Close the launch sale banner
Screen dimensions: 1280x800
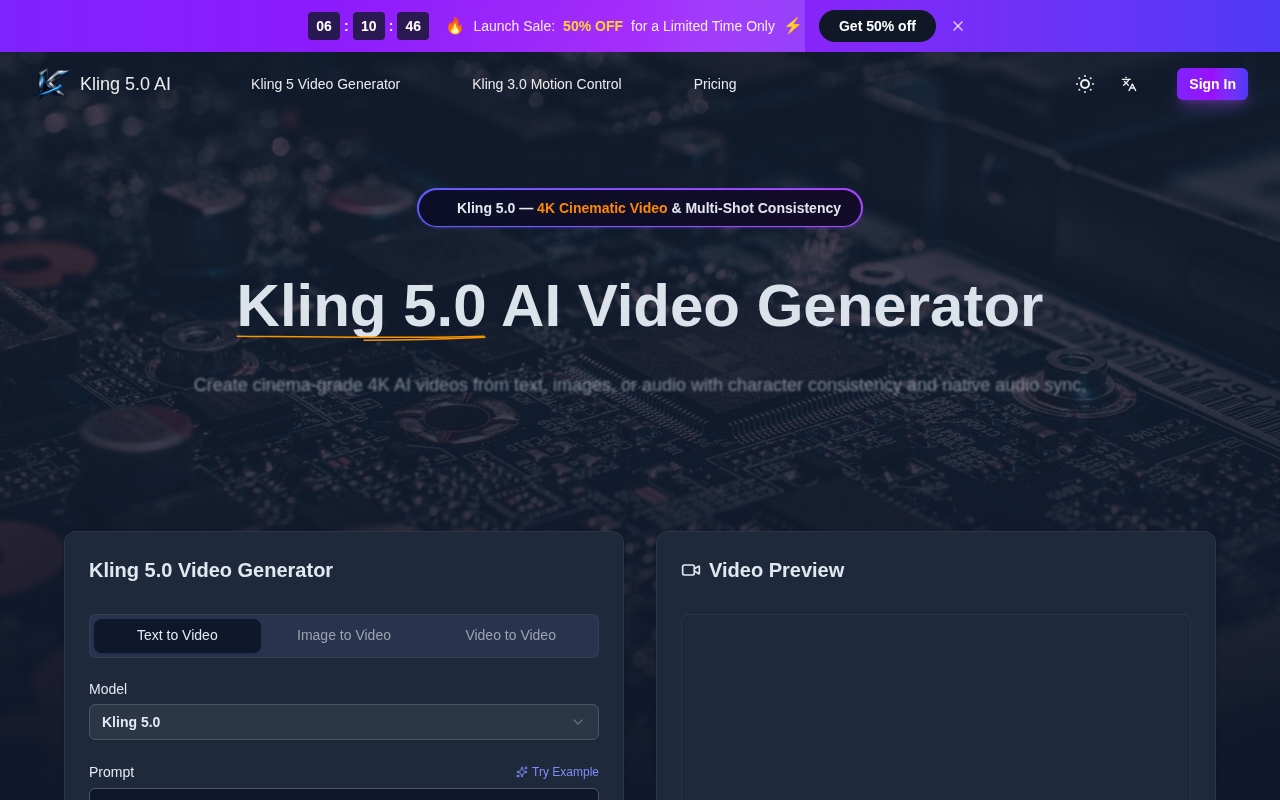pos(958,26)
